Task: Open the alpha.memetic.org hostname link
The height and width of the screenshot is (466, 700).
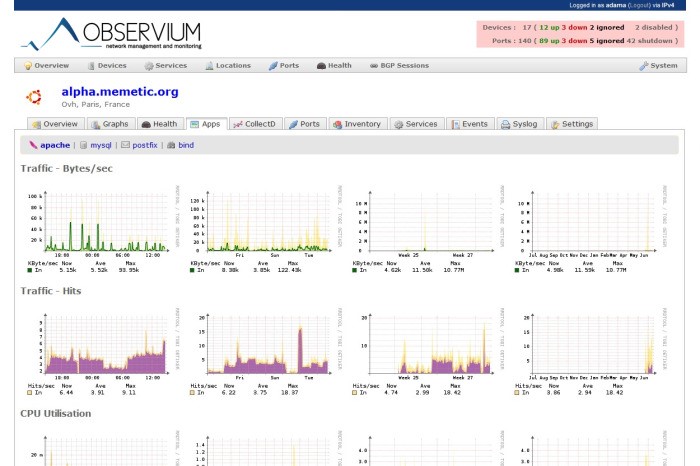Action: point(119,92)
